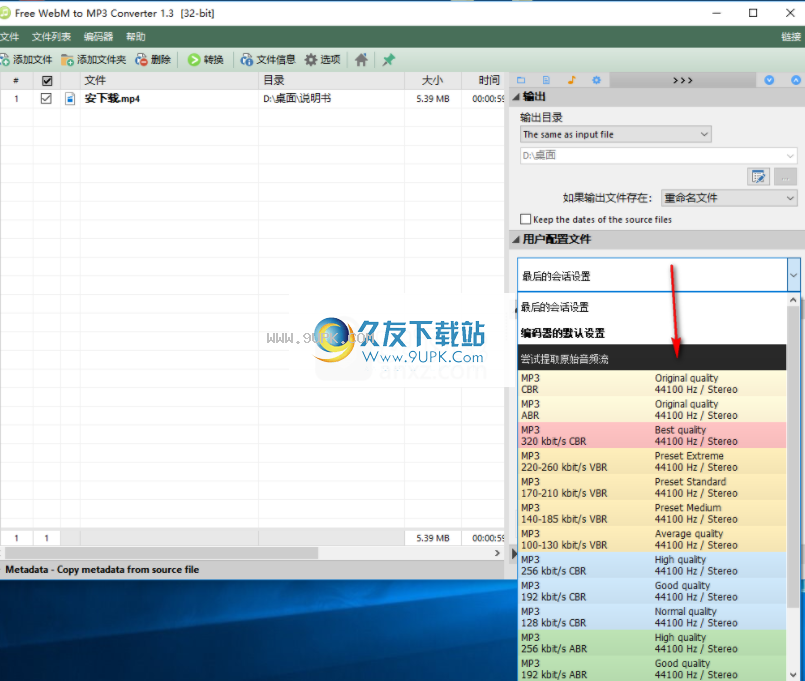This screenshot has width=805, height=681.
Task: Choose MP3 140-185 kbit/s VBR Preset Medium
Action: click(652, 513)
